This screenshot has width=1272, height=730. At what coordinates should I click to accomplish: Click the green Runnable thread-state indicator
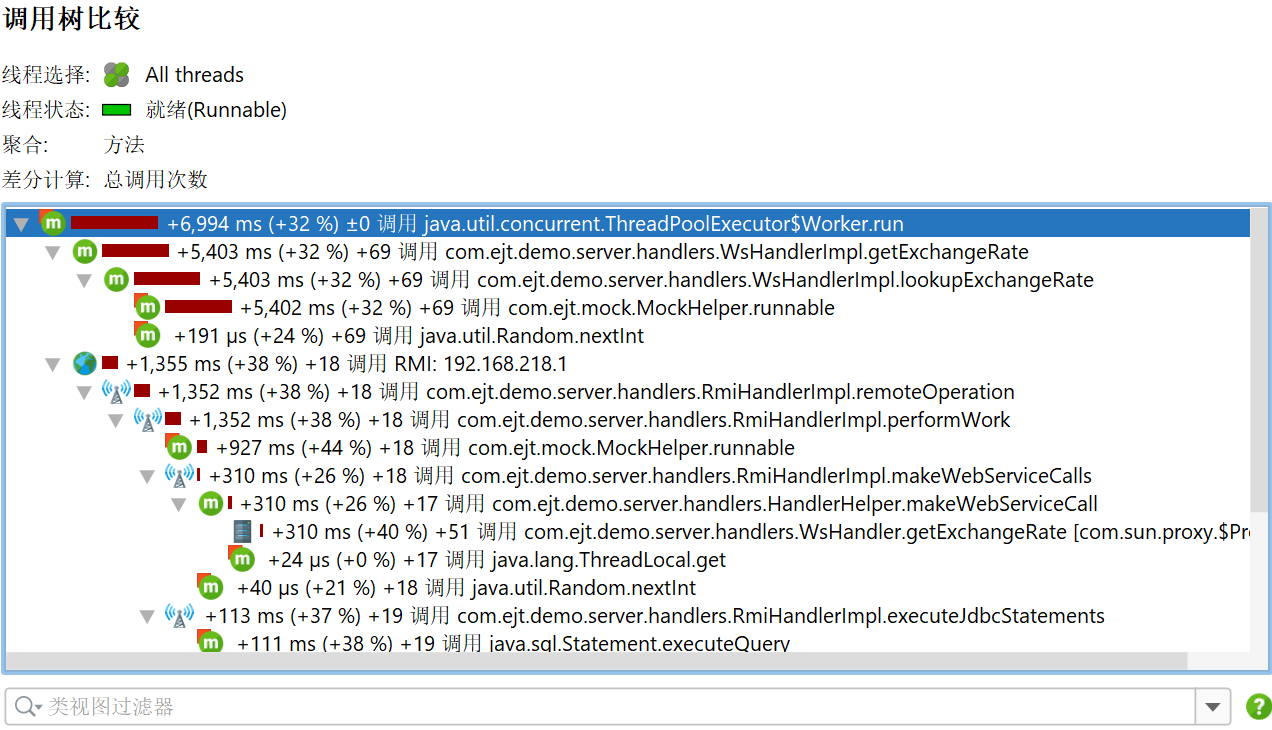pos(117,110)
